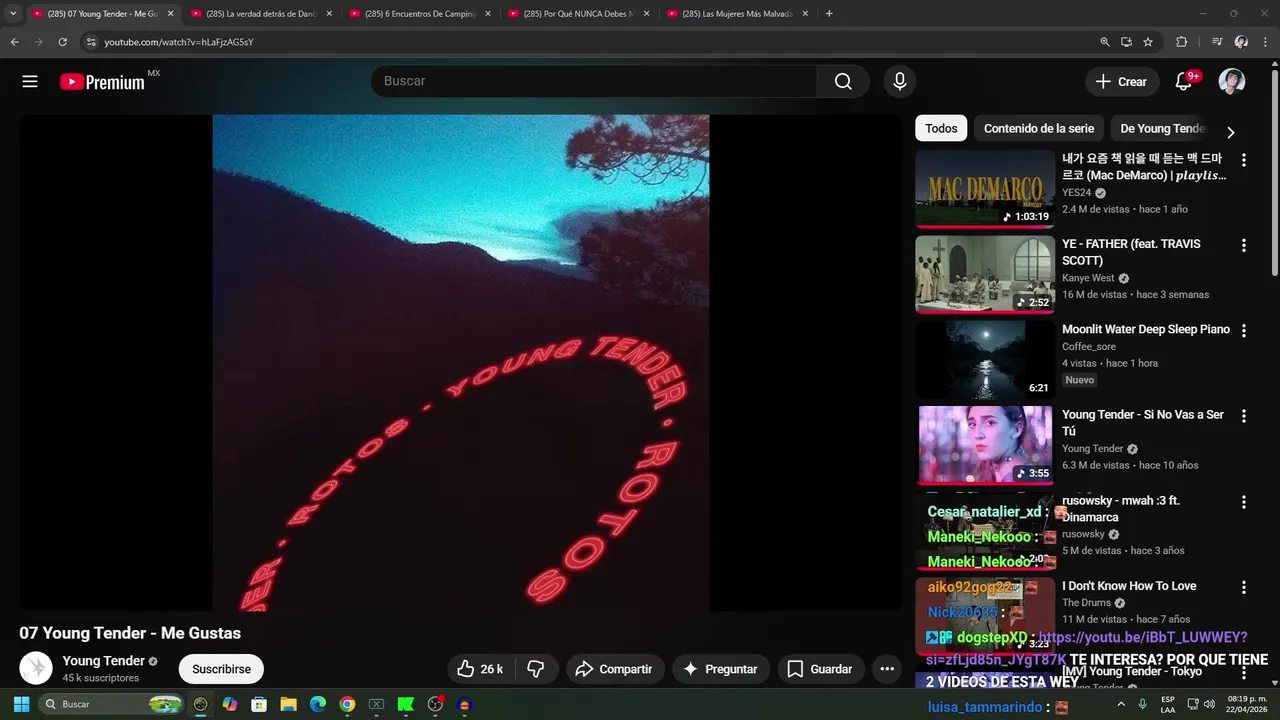Open options for I Don't Know How To Love

pyautogui.click(x=1244, y=587)
